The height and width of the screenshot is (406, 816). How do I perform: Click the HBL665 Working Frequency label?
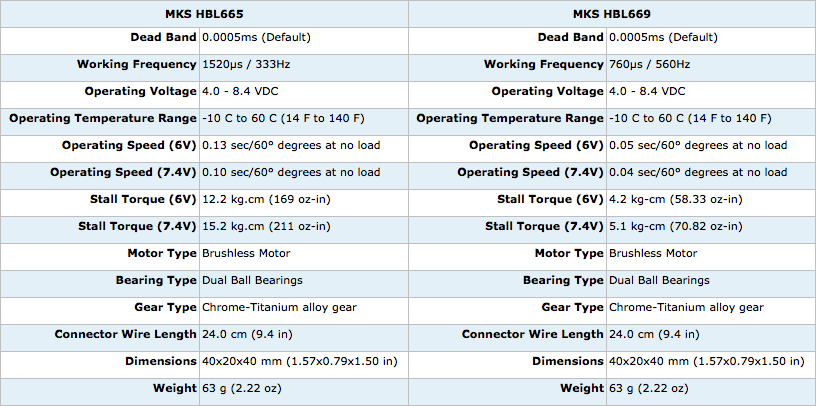[x=137, y=65]
